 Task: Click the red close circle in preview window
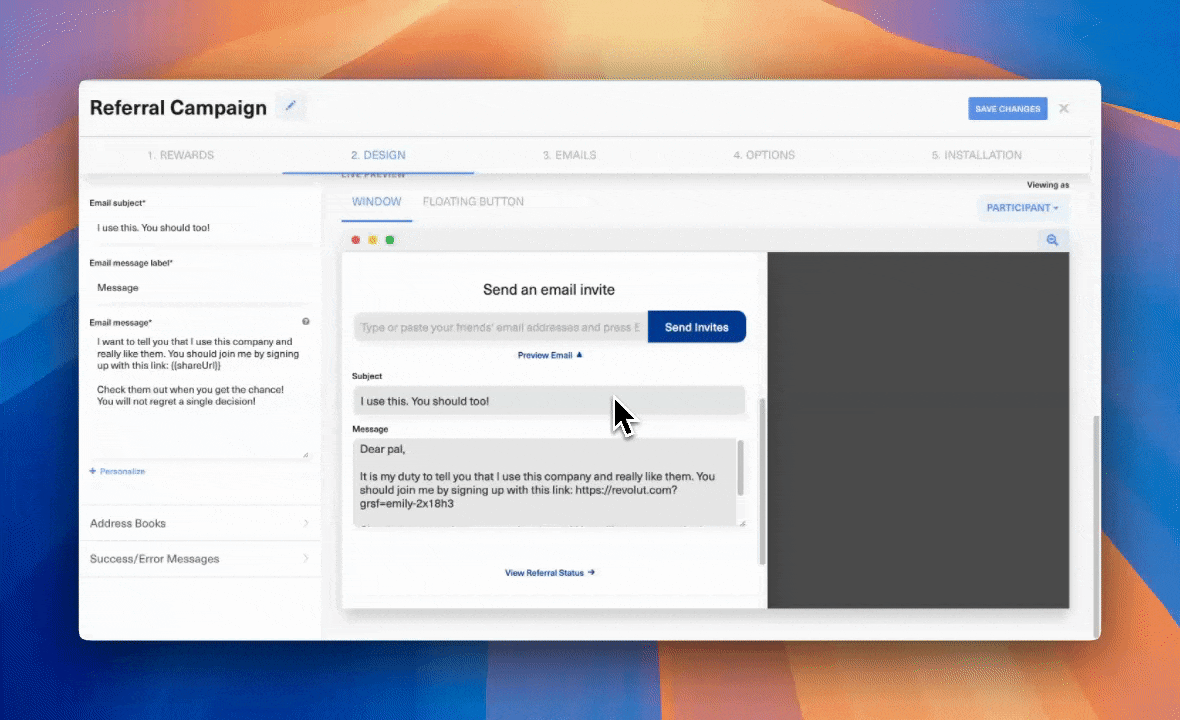click(x=355, y=240)
